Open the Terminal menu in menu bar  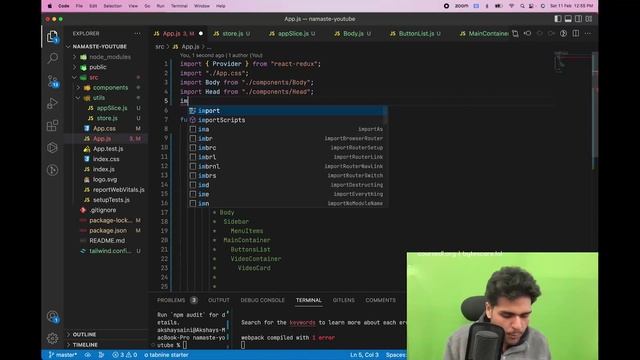179,6
